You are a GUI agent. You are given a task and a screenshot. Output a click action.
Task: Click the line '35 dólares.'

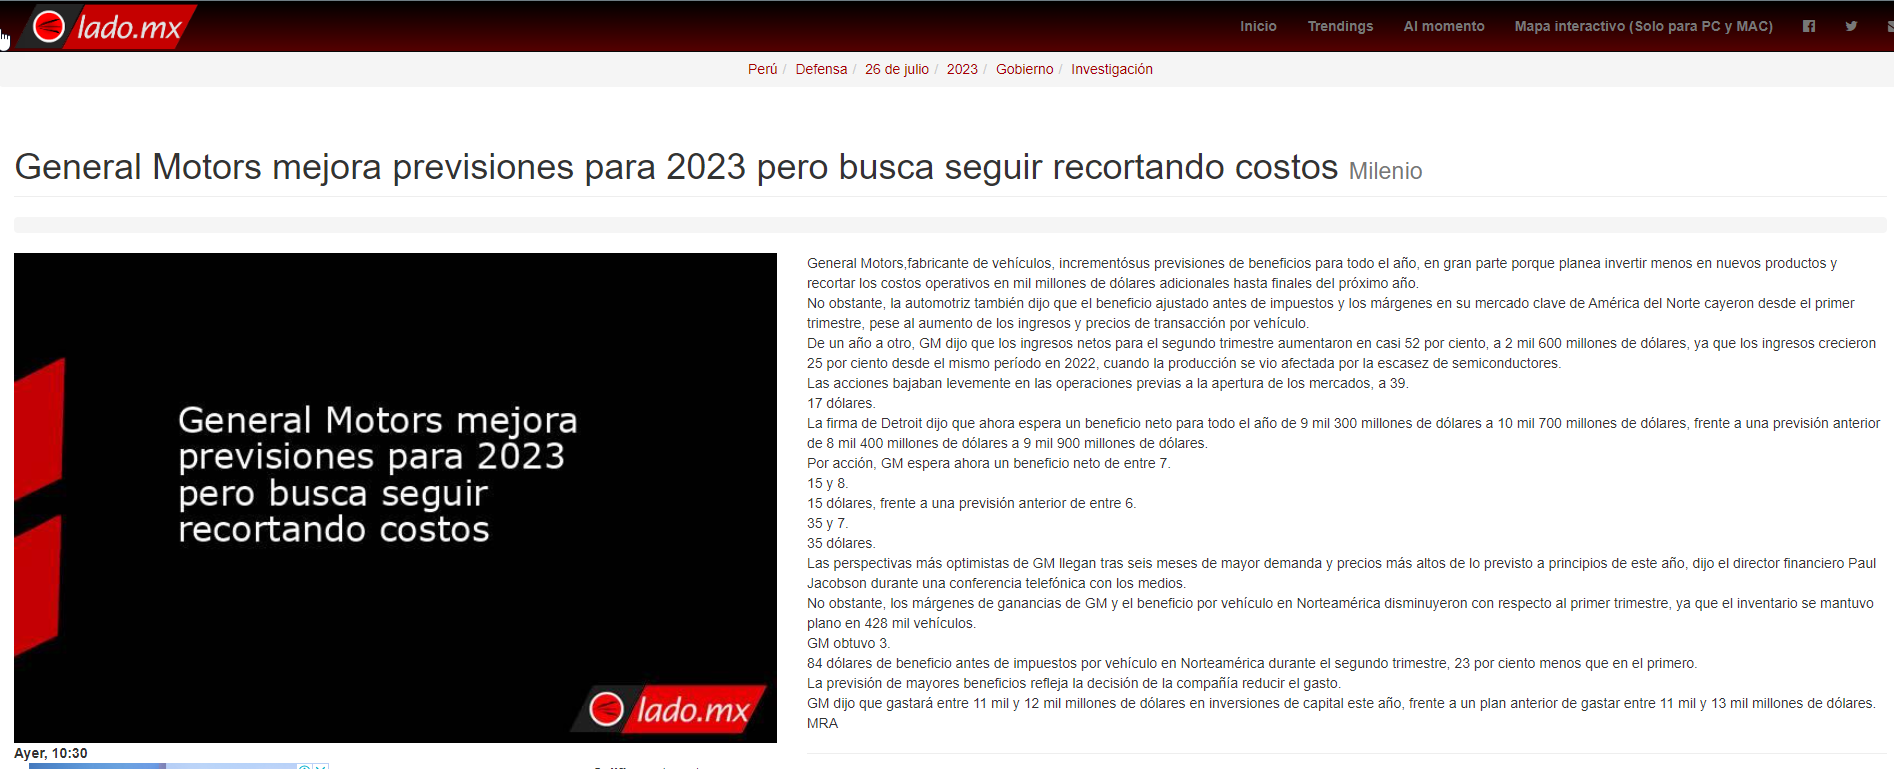(841, 543)
